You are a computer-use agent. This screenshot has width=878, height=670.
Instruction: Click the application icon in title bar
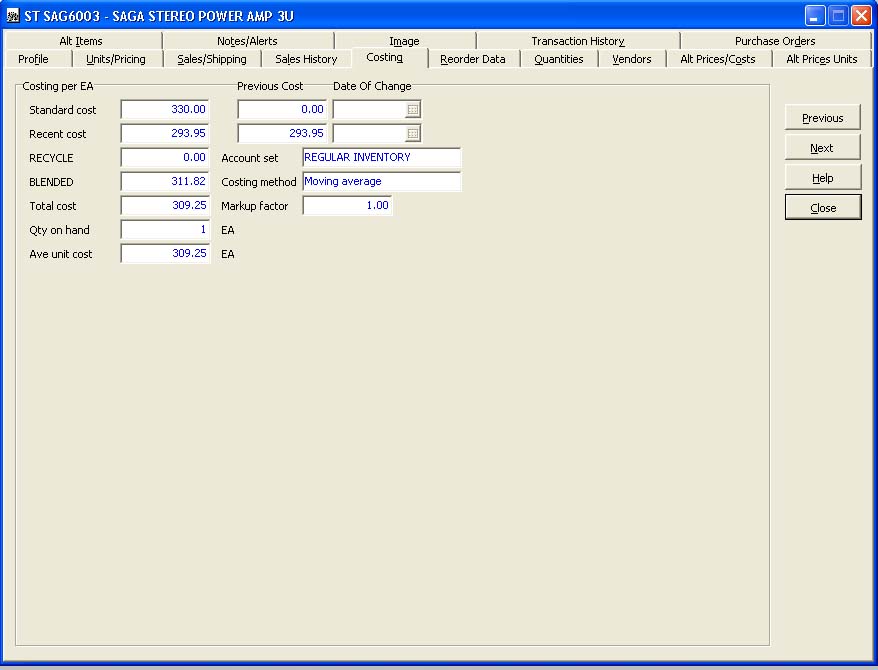[13, 16]
